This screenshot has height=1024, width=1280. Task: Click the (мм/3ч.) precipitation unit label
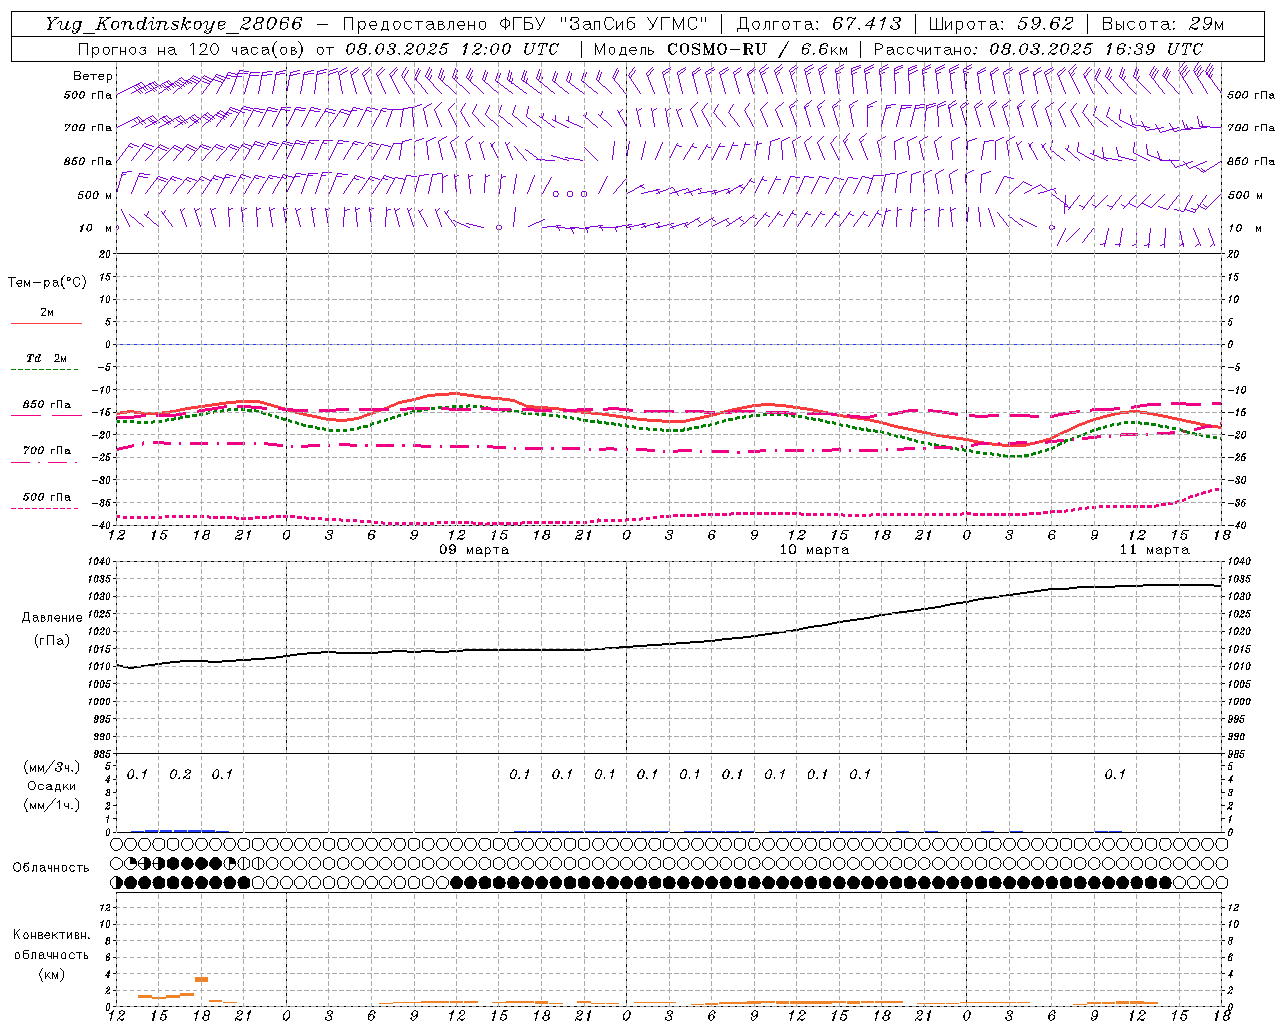[52, 767]
